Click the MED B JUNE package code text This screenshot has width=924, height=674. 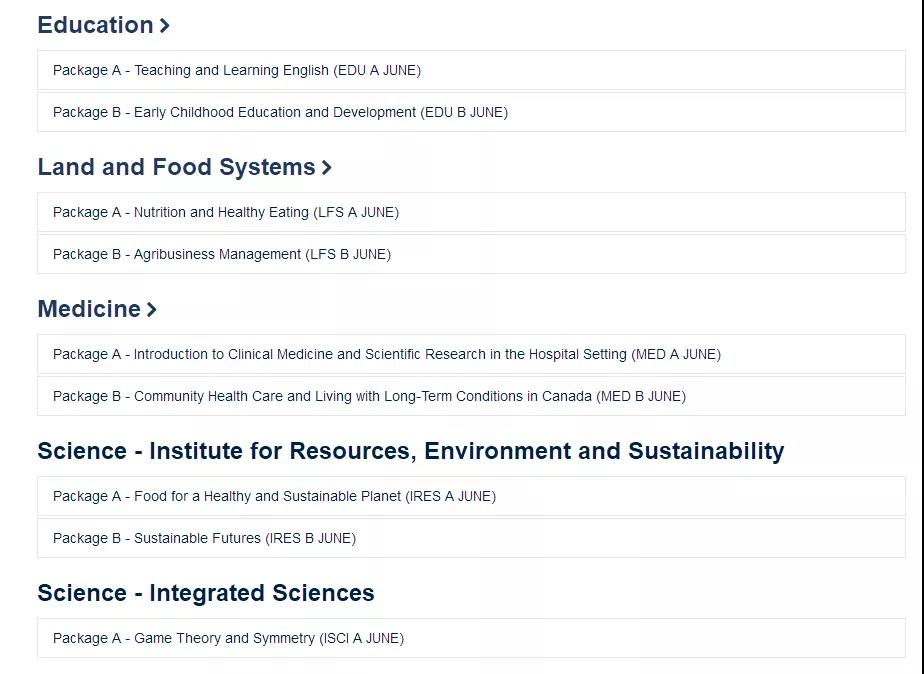(x=641, y=397)
